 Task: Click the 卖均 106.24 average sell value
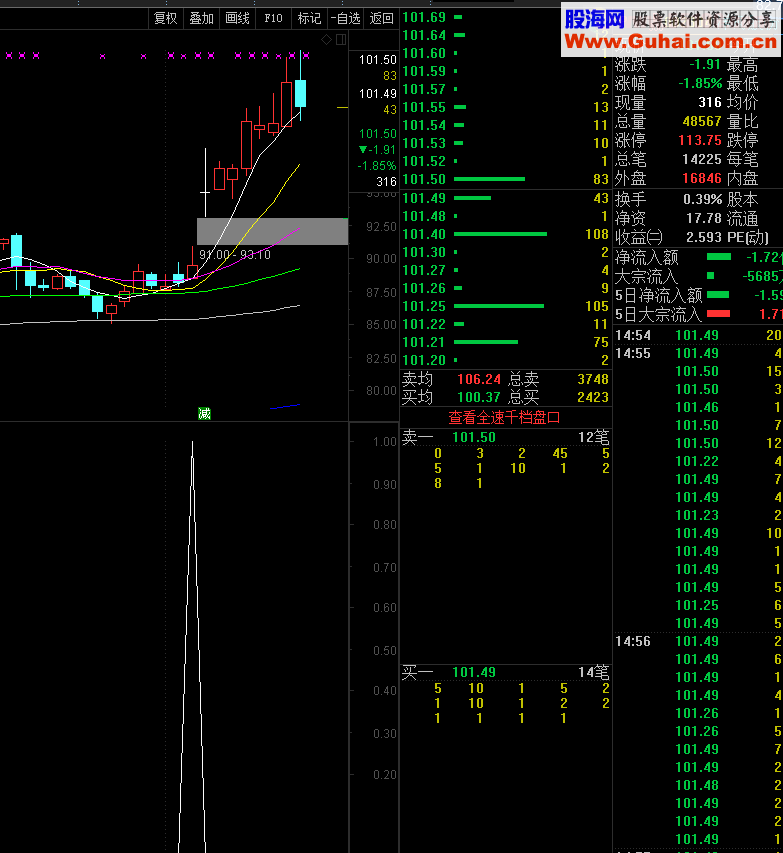pyautogui.click(x=479, y=379)
